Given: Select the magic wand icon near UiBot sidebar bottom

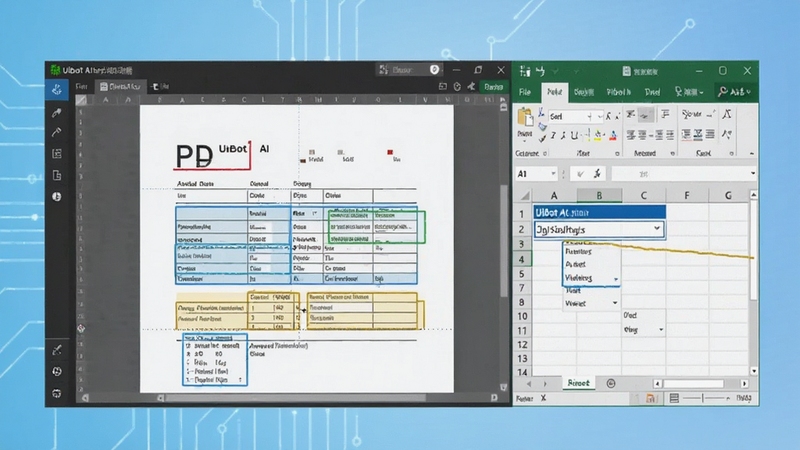Looking at the screenshot, I should [57, 350].
